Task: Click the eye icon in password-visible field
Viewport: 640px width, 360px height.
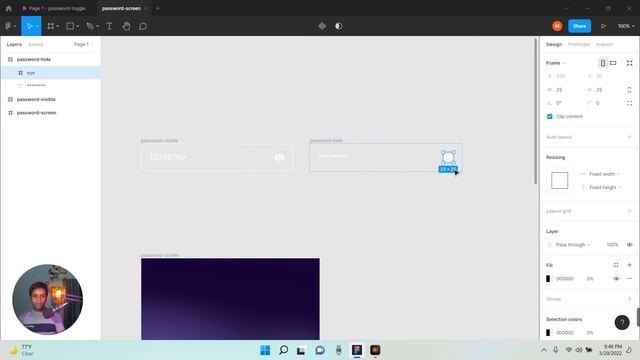Action: [280, 158]
